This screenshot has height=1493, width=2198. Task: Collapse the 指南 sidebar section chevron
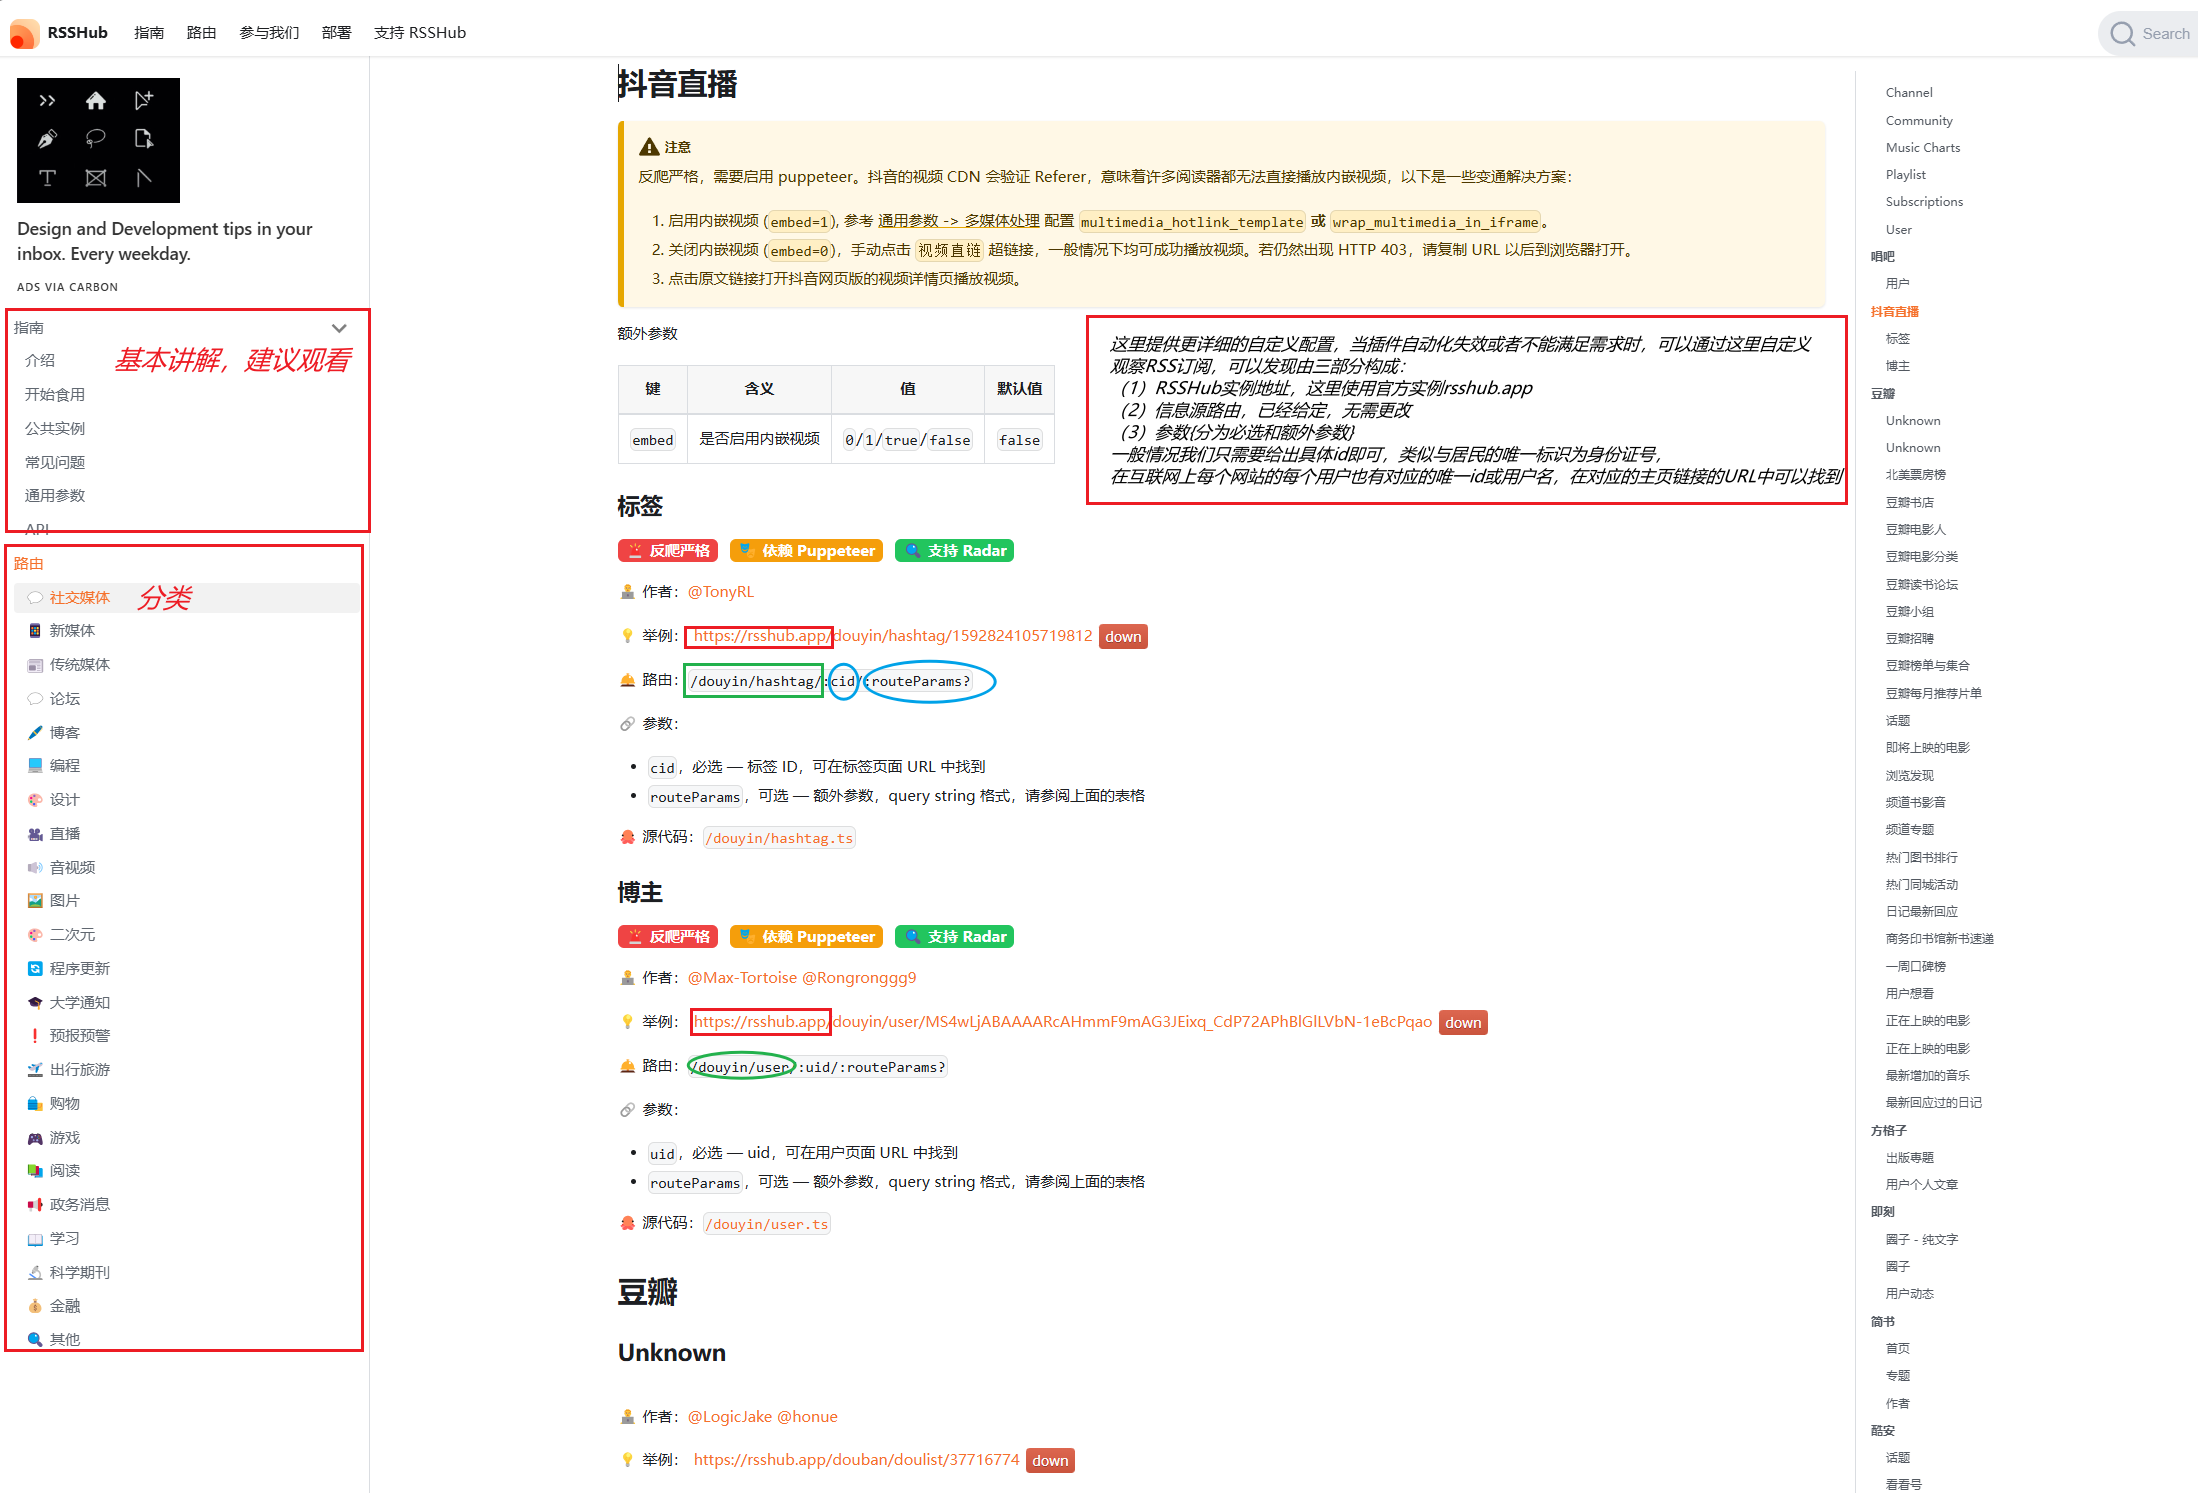[339, 328]
